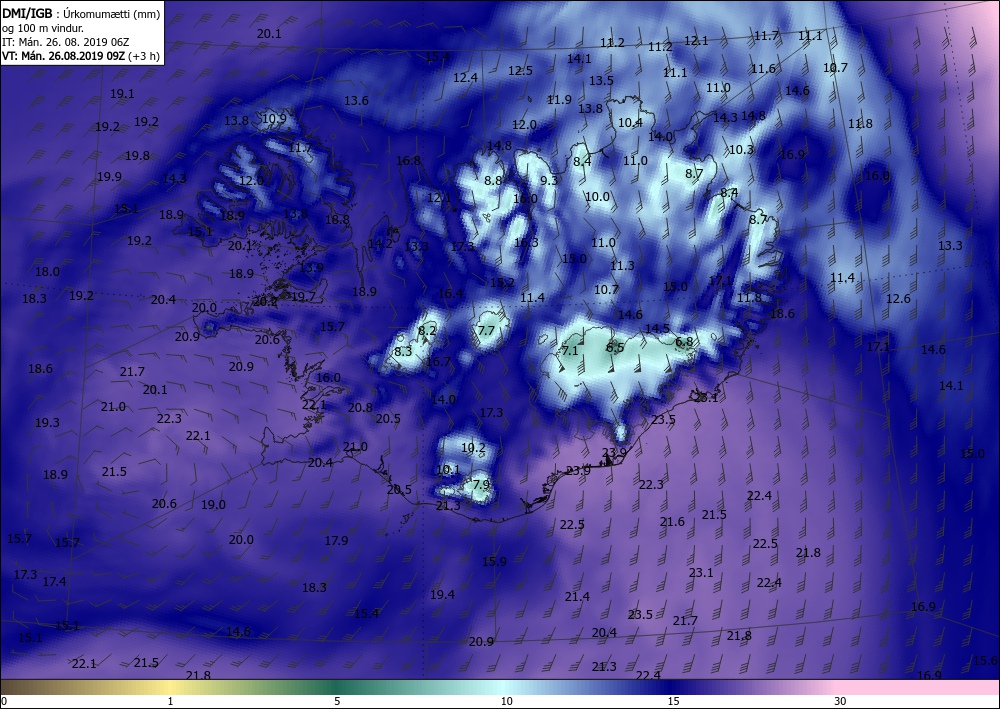Screen dimensions: 1000x709
Task: Click the map value '10.4'
Action: click(630, 122)
